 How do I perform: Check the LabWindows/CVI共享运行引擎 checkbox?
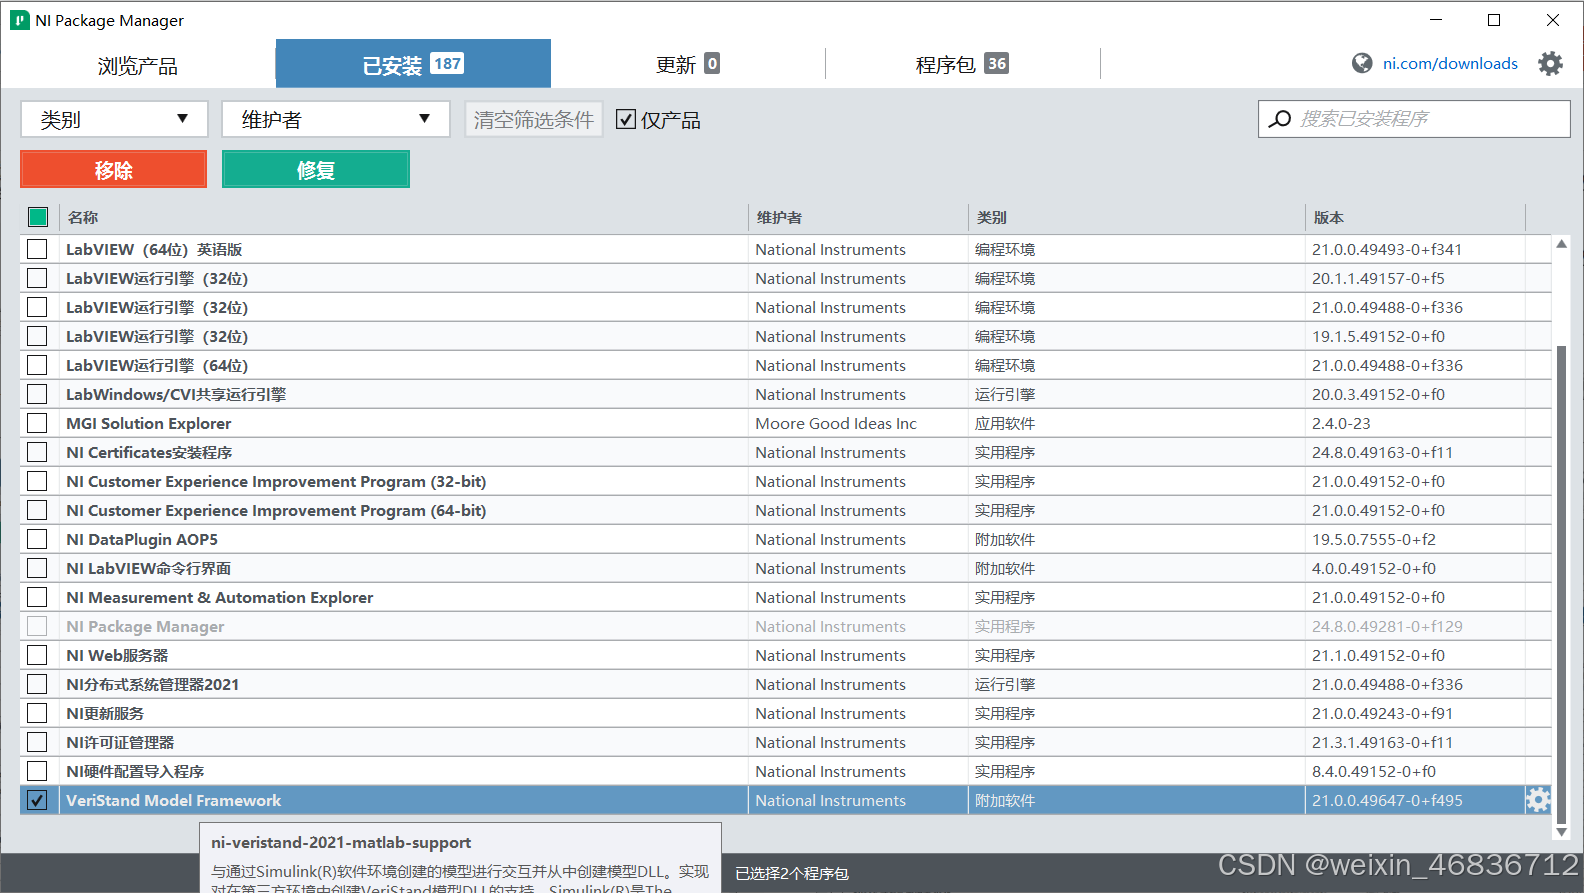click(37, 394)
